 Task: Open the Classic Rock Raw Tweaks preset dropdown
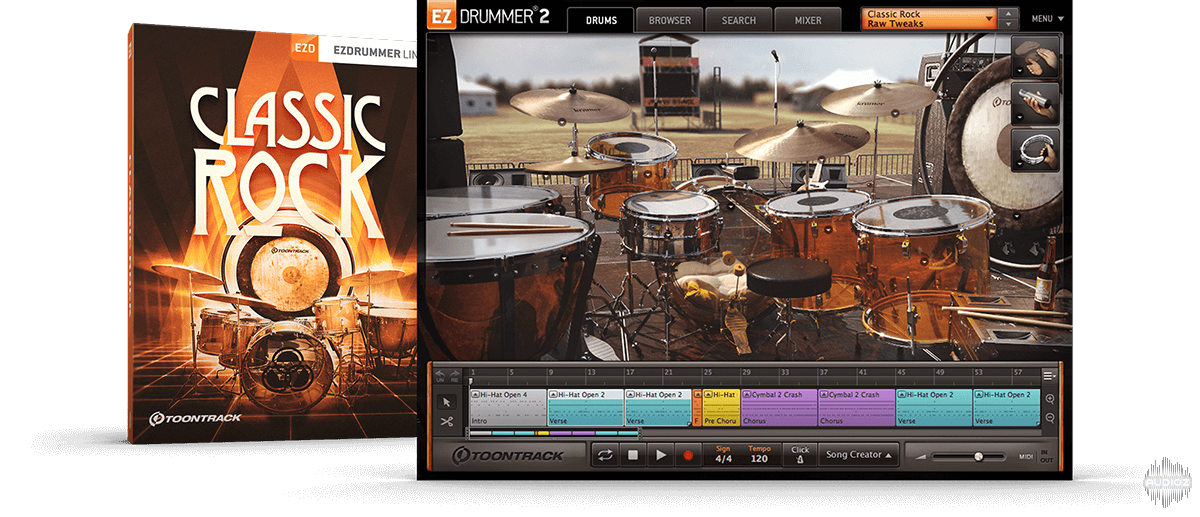(930, 19)
